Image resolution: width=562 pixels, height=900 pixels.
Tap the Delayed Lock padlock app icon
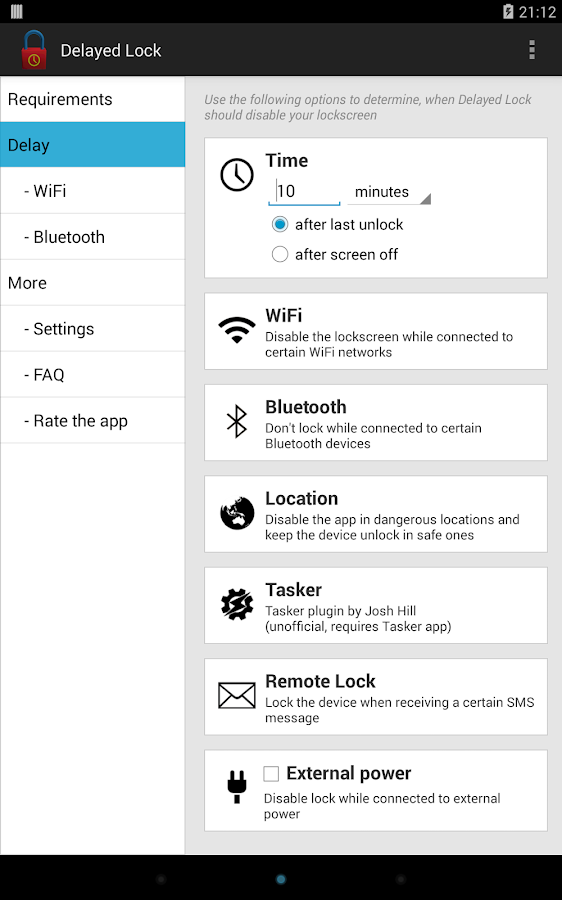click(33, 50)
